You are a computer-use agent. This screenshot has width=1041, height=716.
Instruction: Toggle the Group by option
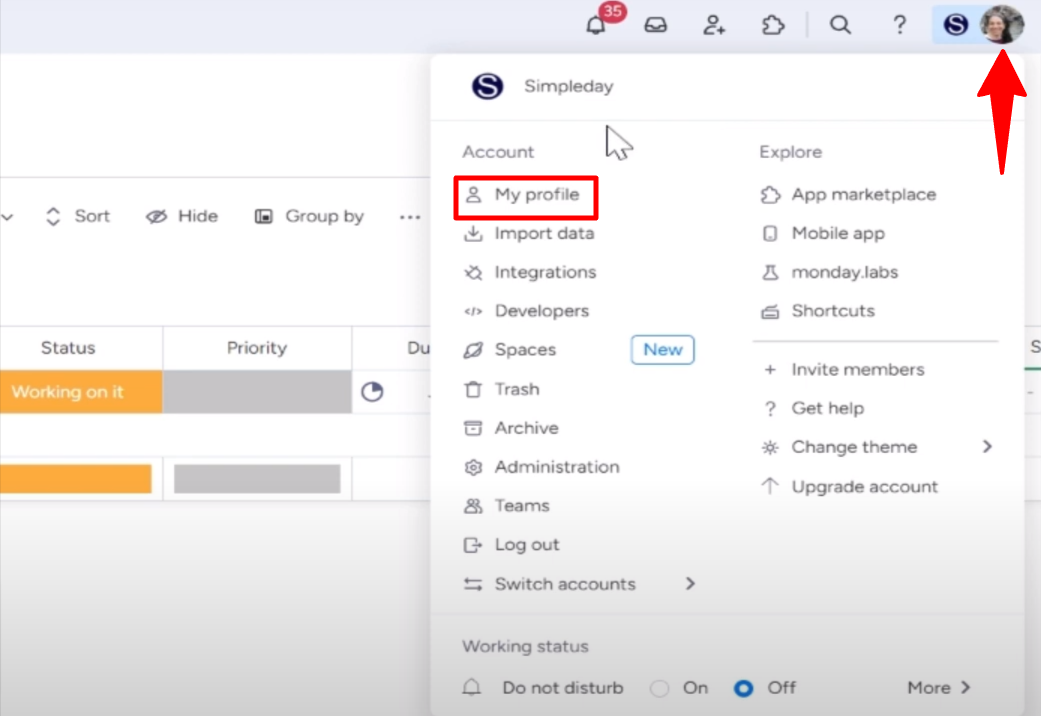tap(308, 215)
